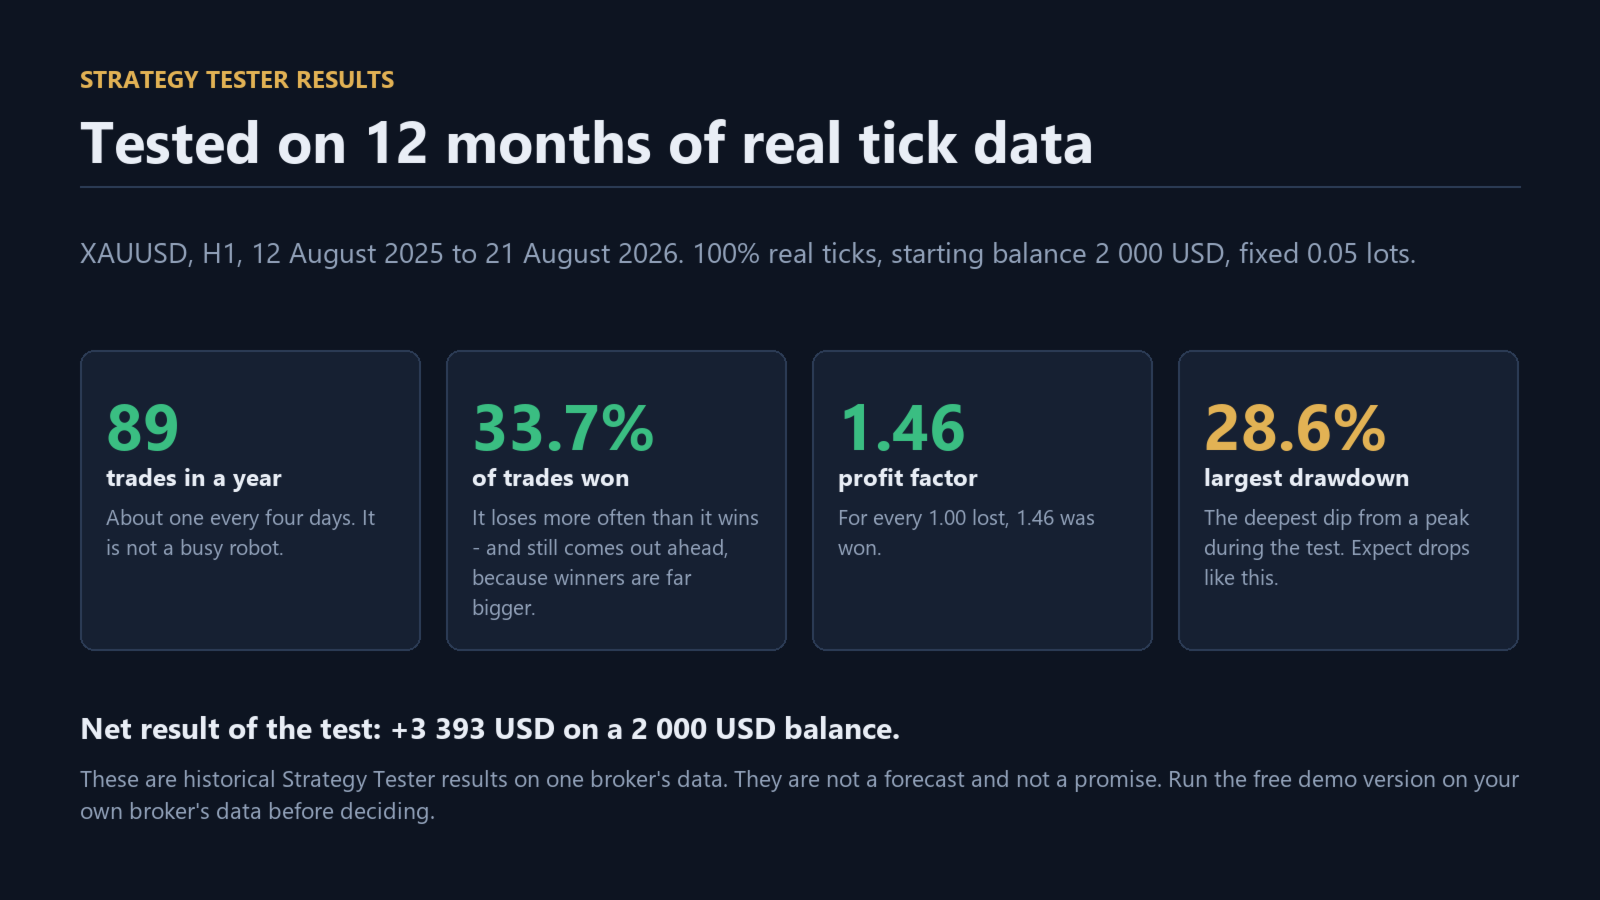Image resolution: width=1600 pixels, height=900 pixels.
Task: Click the historical results disclaimer paragraph
Action: [x=799, y=795]
